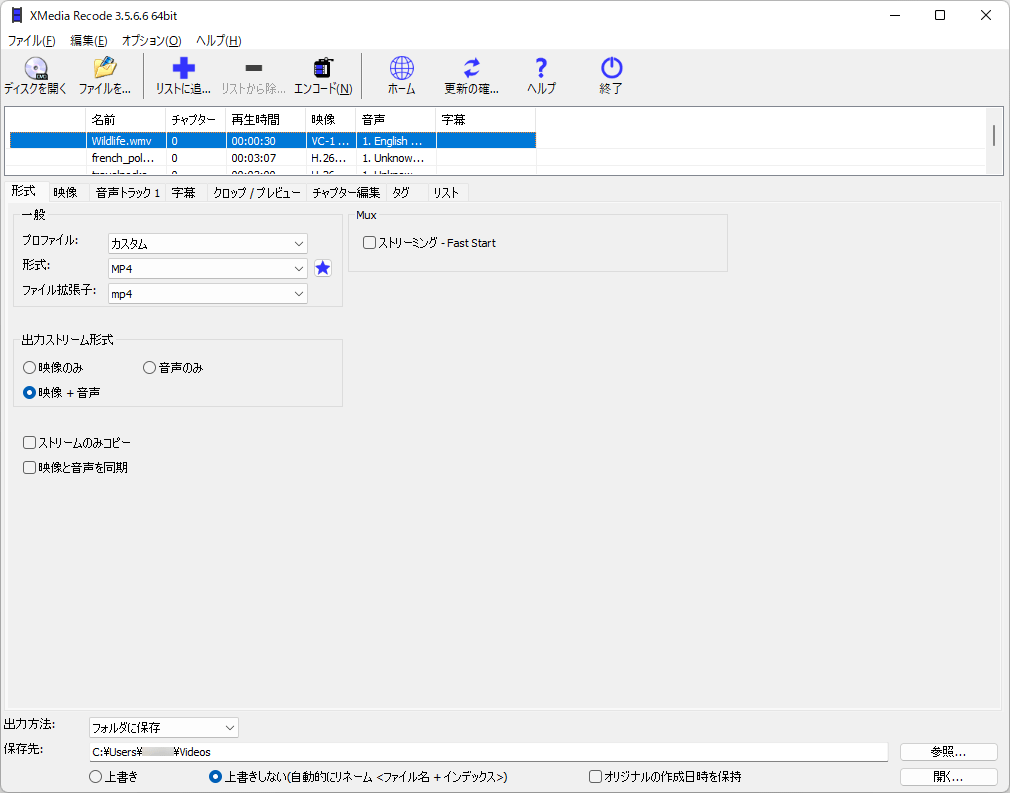The height and width of the screenshot is (793, 1010).
Task: Open 出力方法 dropdown フォルダに保存
Action: (164, 727)
